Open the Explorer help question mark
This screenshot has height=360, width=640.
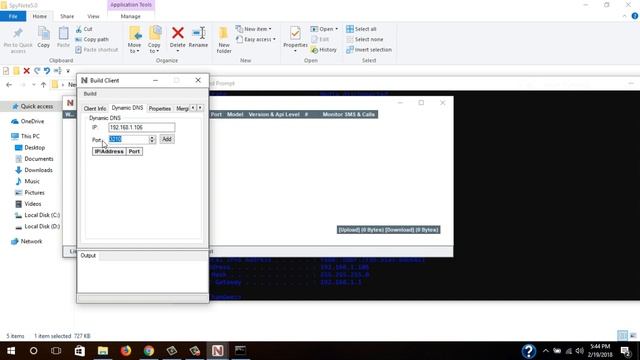click(635, 16)
